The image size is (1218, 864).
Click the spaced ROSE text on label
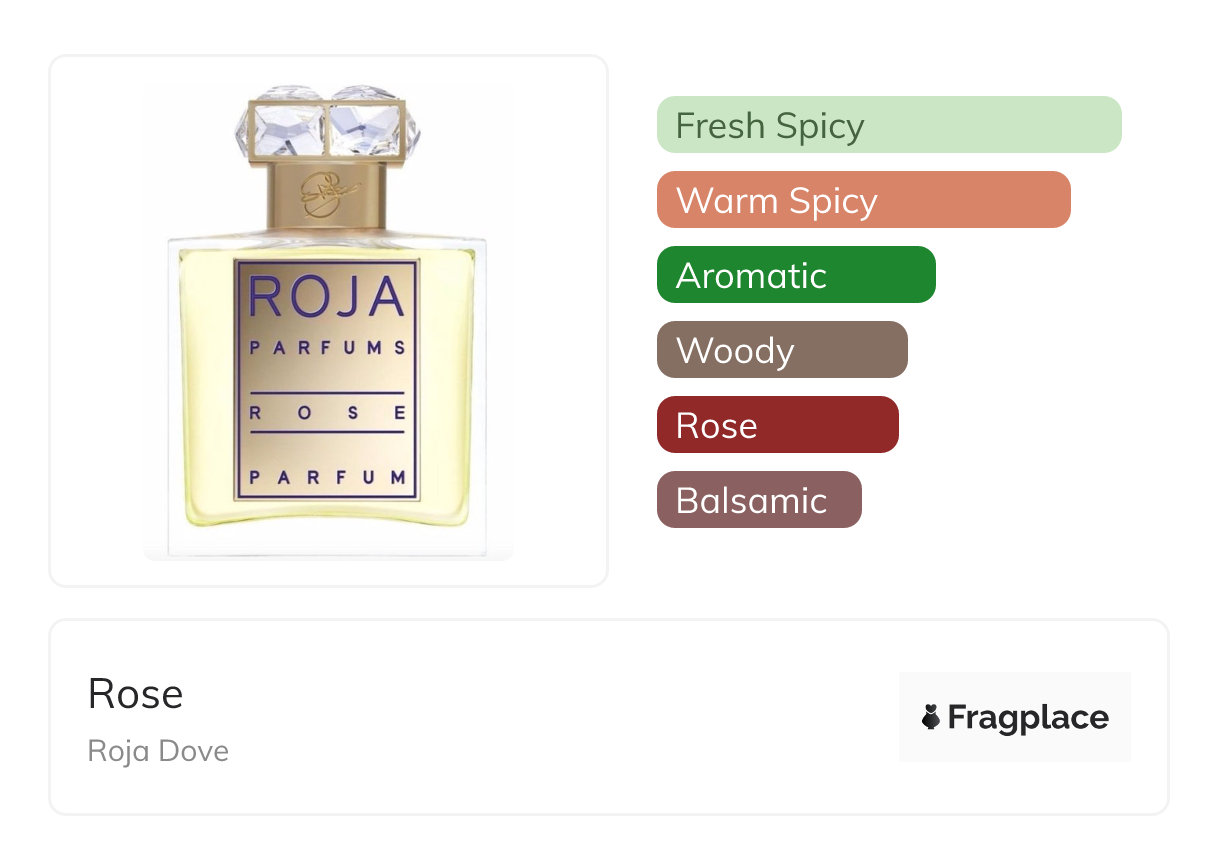point(327,411)
